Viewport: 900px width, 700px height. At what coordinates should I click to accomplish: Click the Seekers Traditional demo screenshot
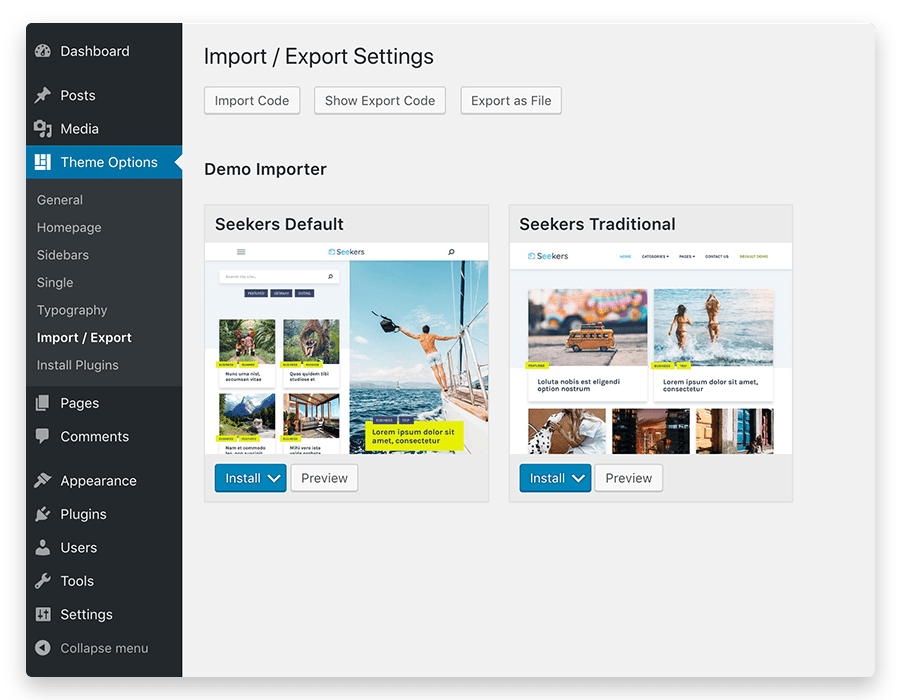(651, 348)
